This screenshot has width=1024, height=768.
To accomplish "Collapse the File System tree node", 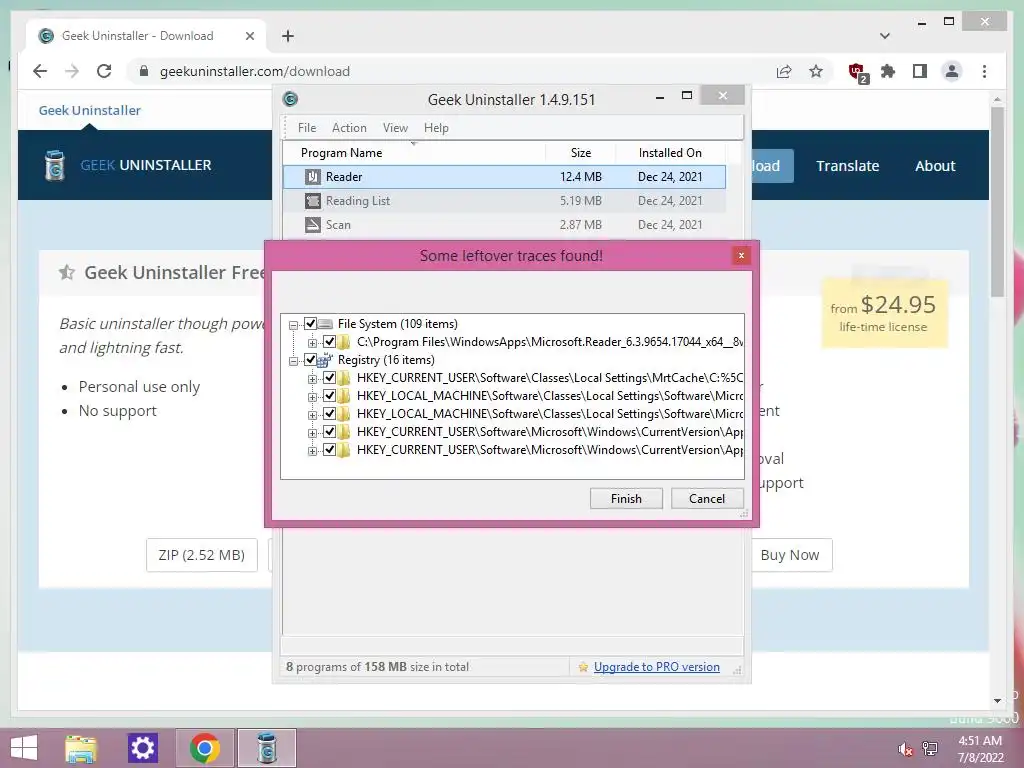I will tap(293, 325).
